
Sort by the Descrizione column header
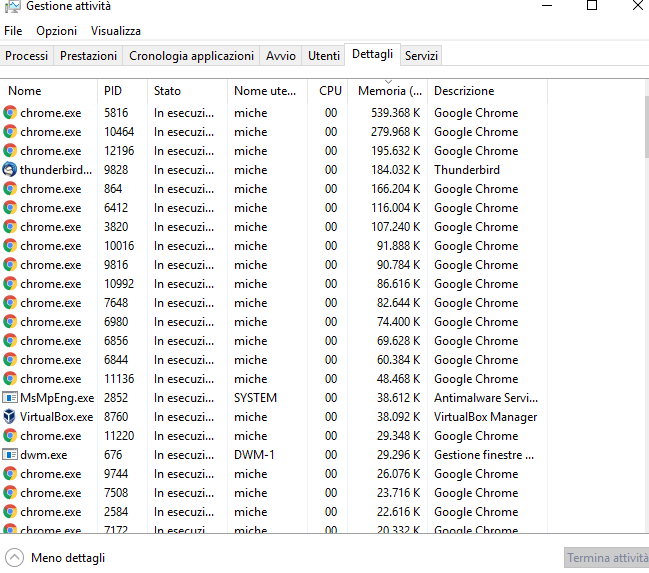pyautogui.click(x=487, y=91)
